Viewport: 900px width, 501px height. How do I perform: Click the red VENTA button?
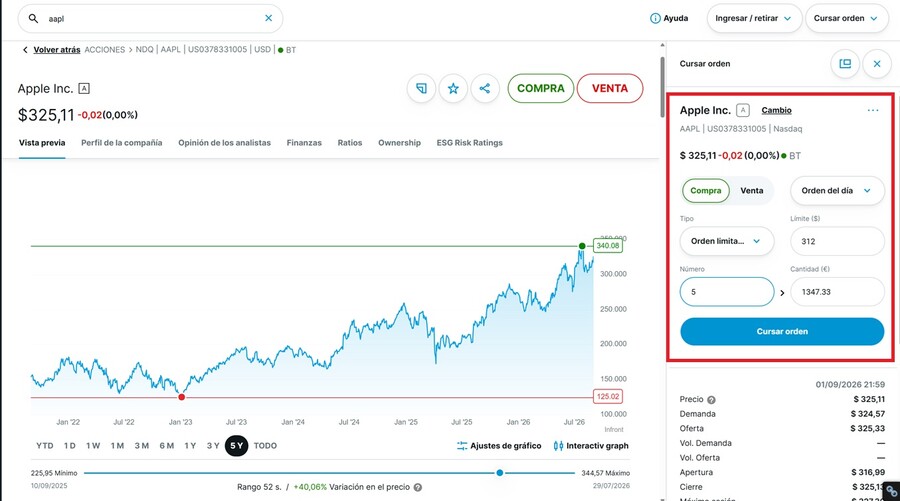click(610, 88)
